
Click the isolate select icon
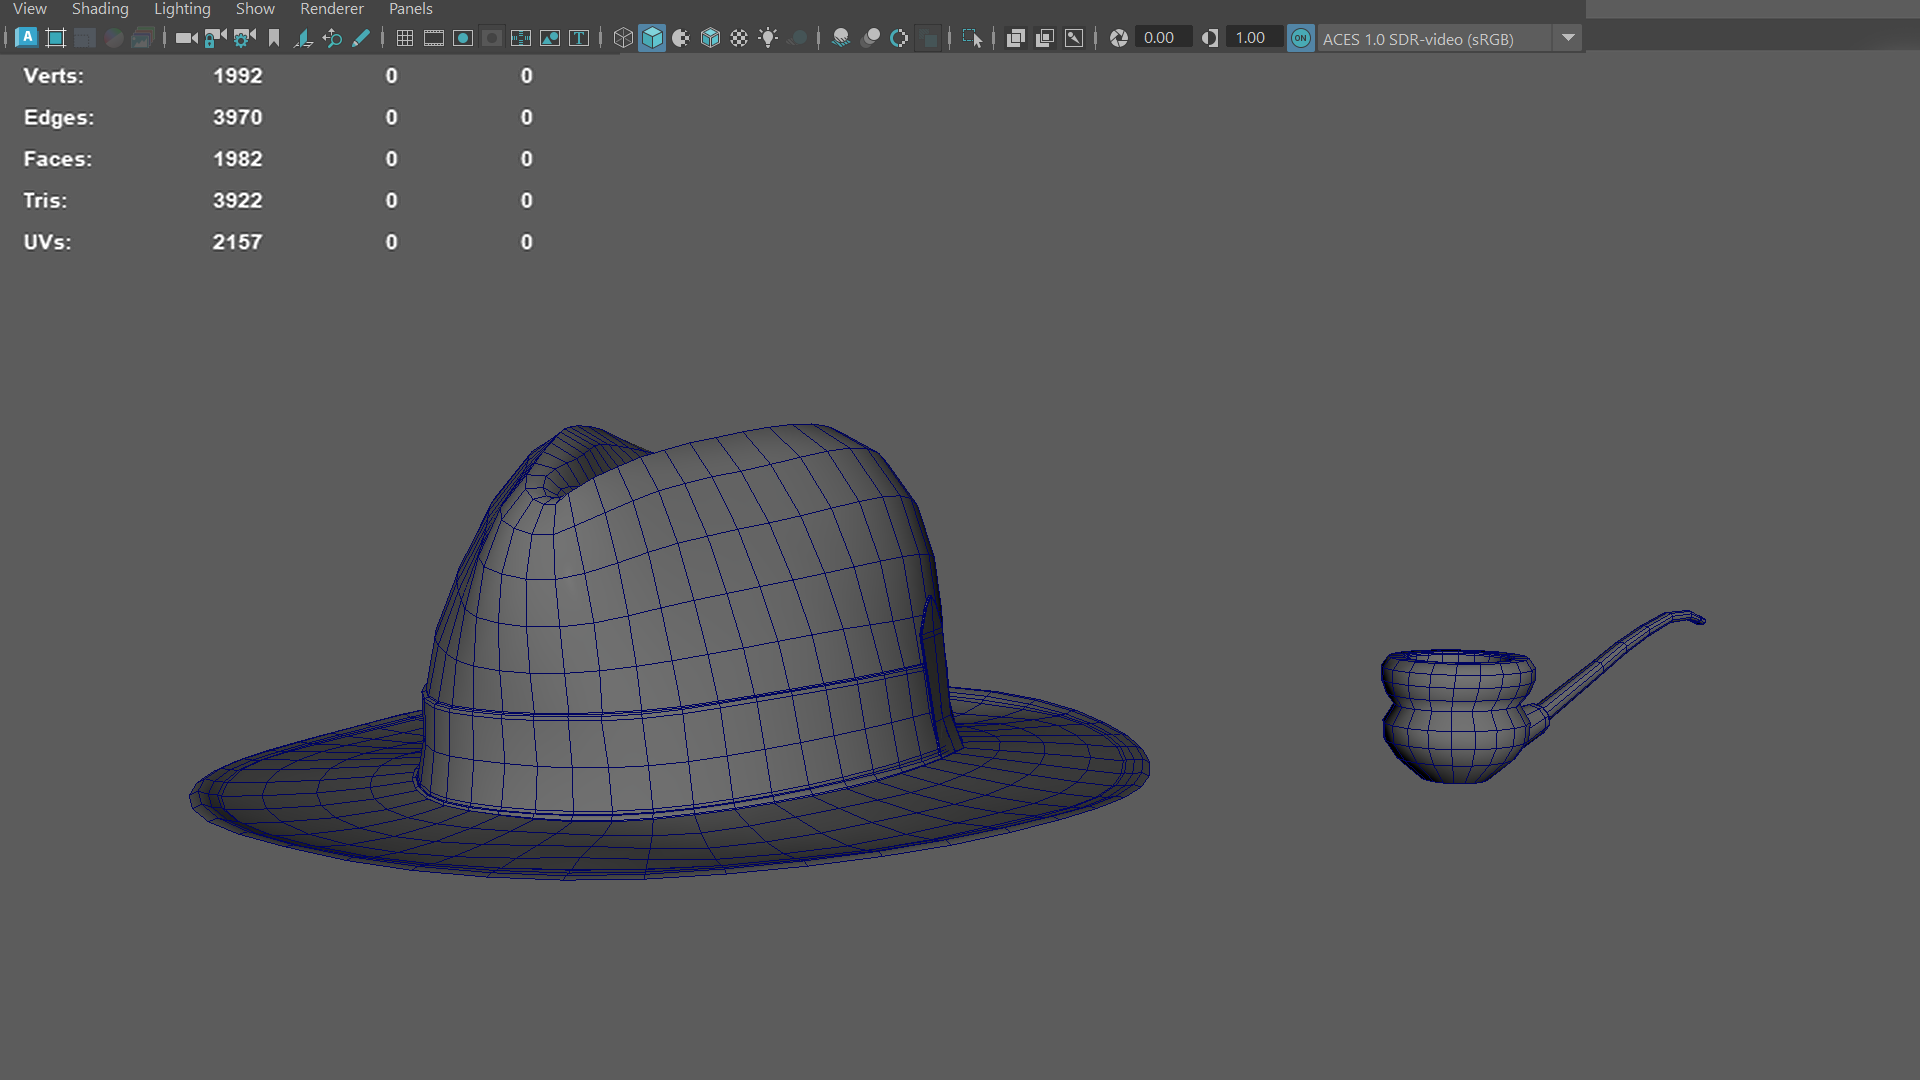coord(971,38)
